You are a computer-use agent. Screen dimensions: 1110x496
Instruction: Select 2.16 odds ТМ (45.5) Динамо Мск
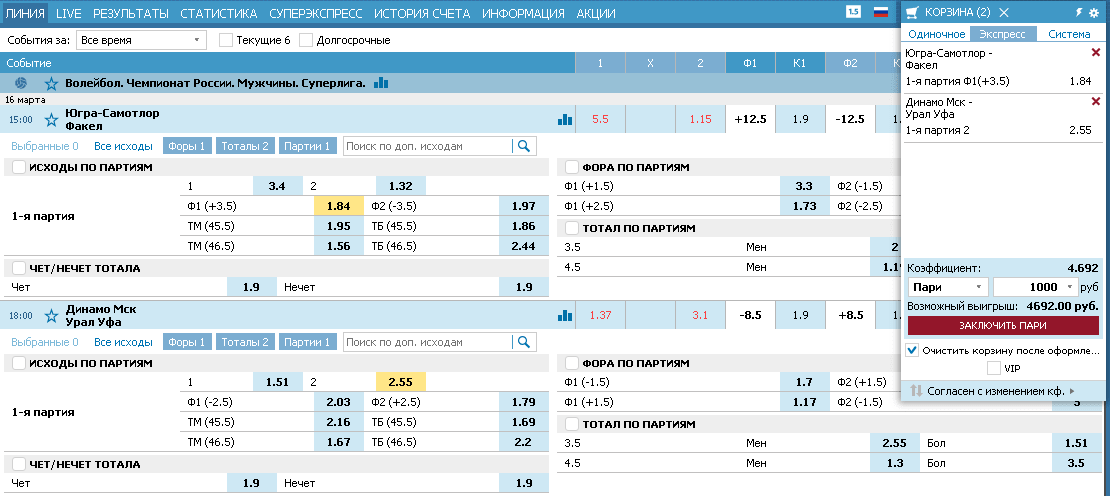pos(338,422)
